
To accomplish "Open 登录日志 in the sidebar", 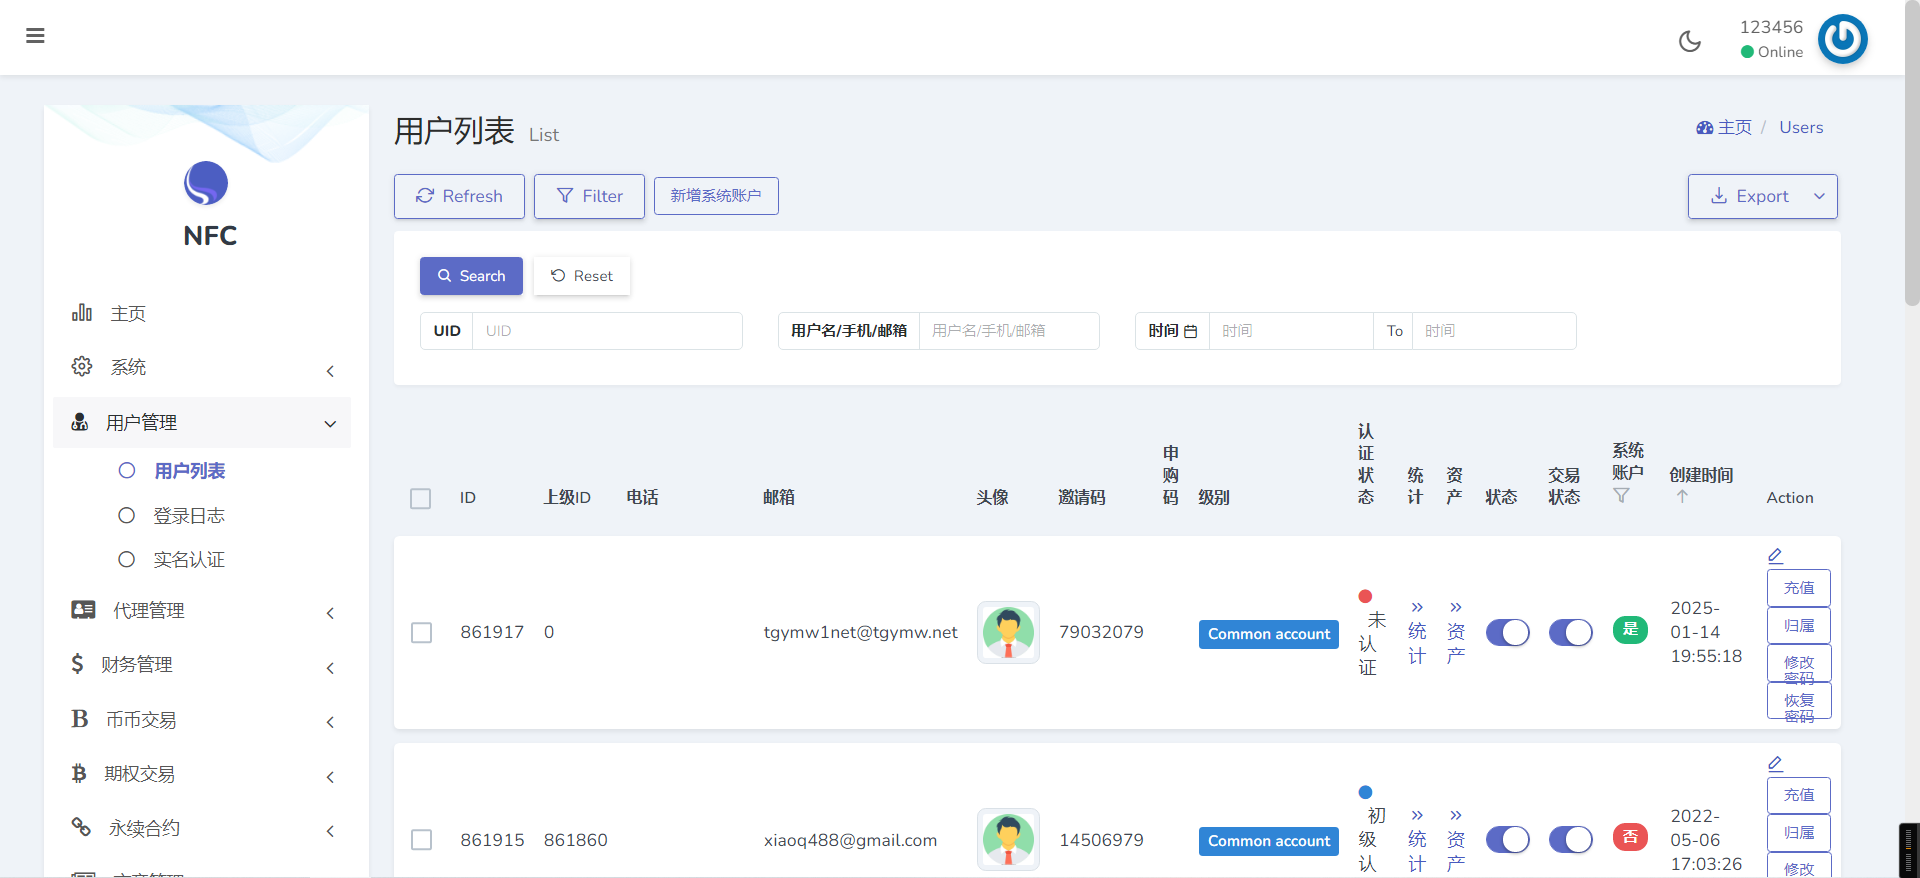I will point(188,516).
